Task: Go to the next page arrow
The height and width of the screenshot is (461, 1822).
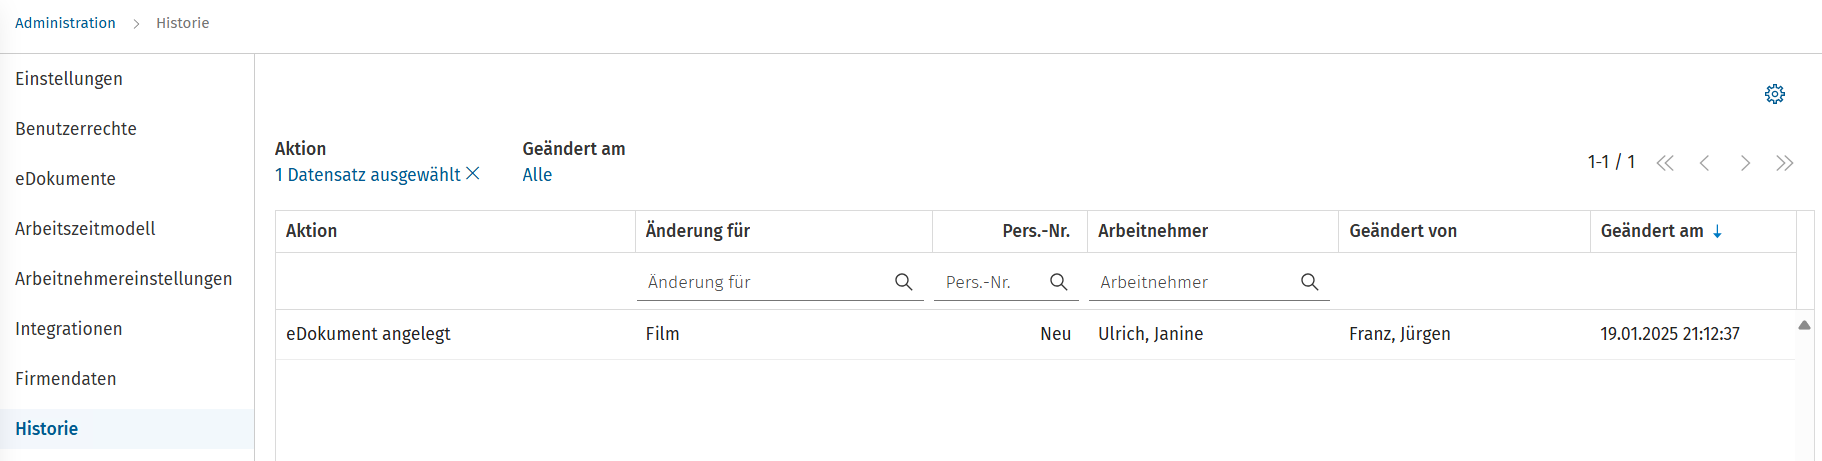Action: [x=1745, y=163]
